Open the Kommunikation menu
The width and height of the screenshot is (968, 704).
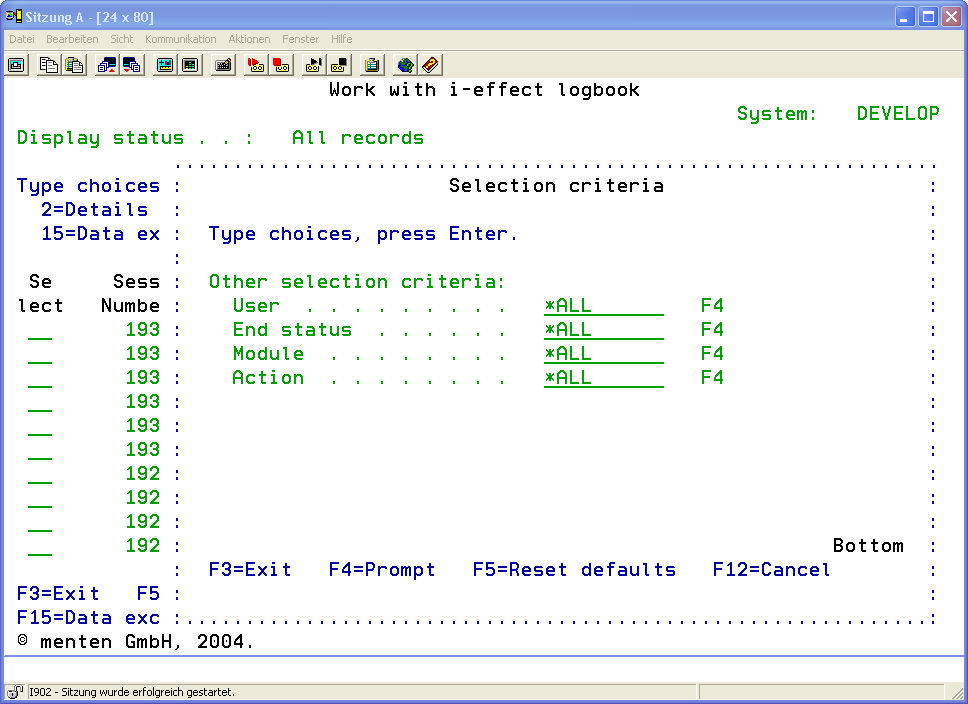pyautogui.click(x=180, y=39)
